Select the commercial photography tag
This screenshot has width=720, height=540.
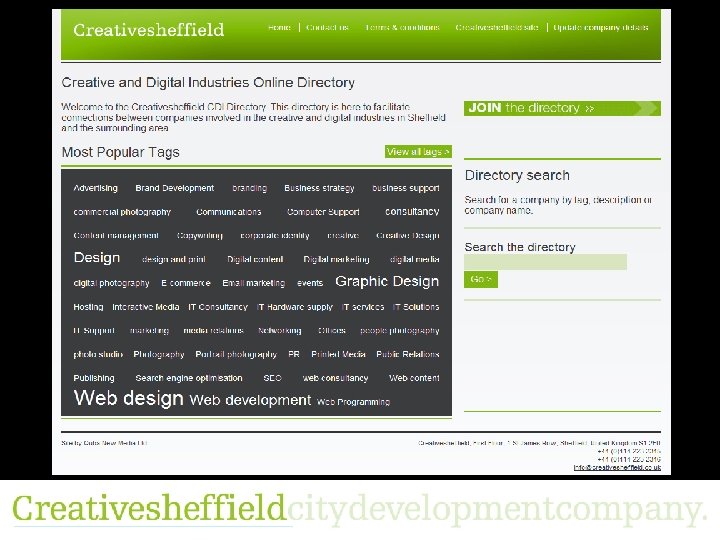pyautogui.click(x=122, y=212)
